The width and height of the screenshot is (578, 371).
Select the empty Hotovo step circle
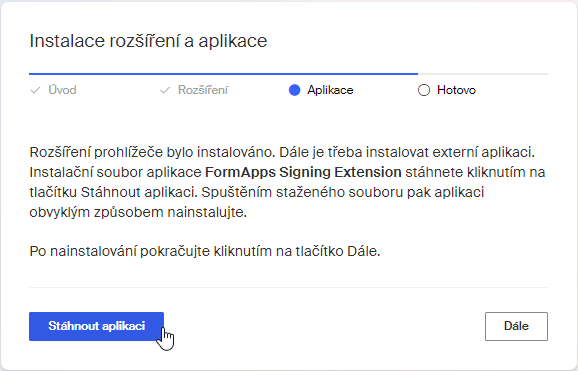tap(424, 90)
